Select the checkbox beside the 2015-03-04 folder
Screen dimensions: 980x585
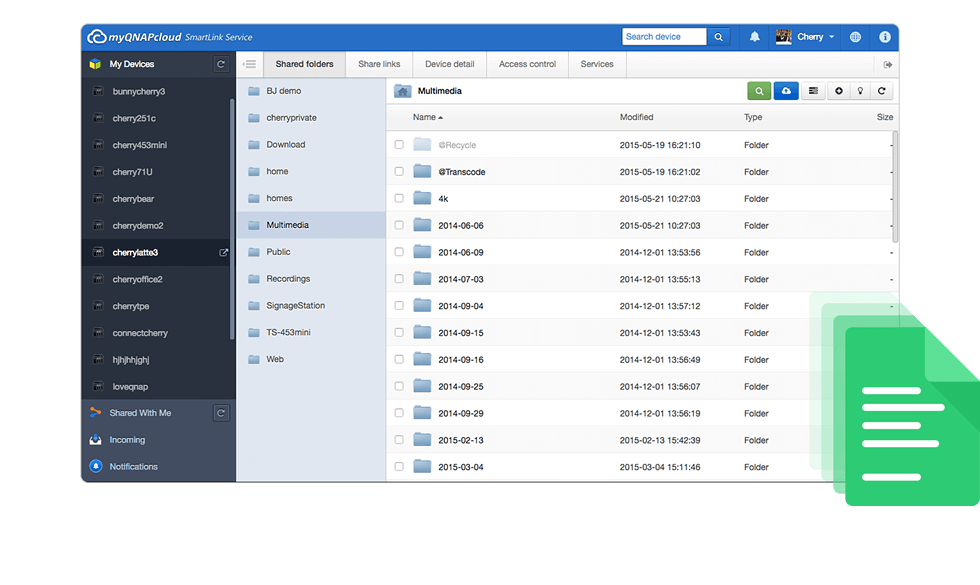pos(398,467)
